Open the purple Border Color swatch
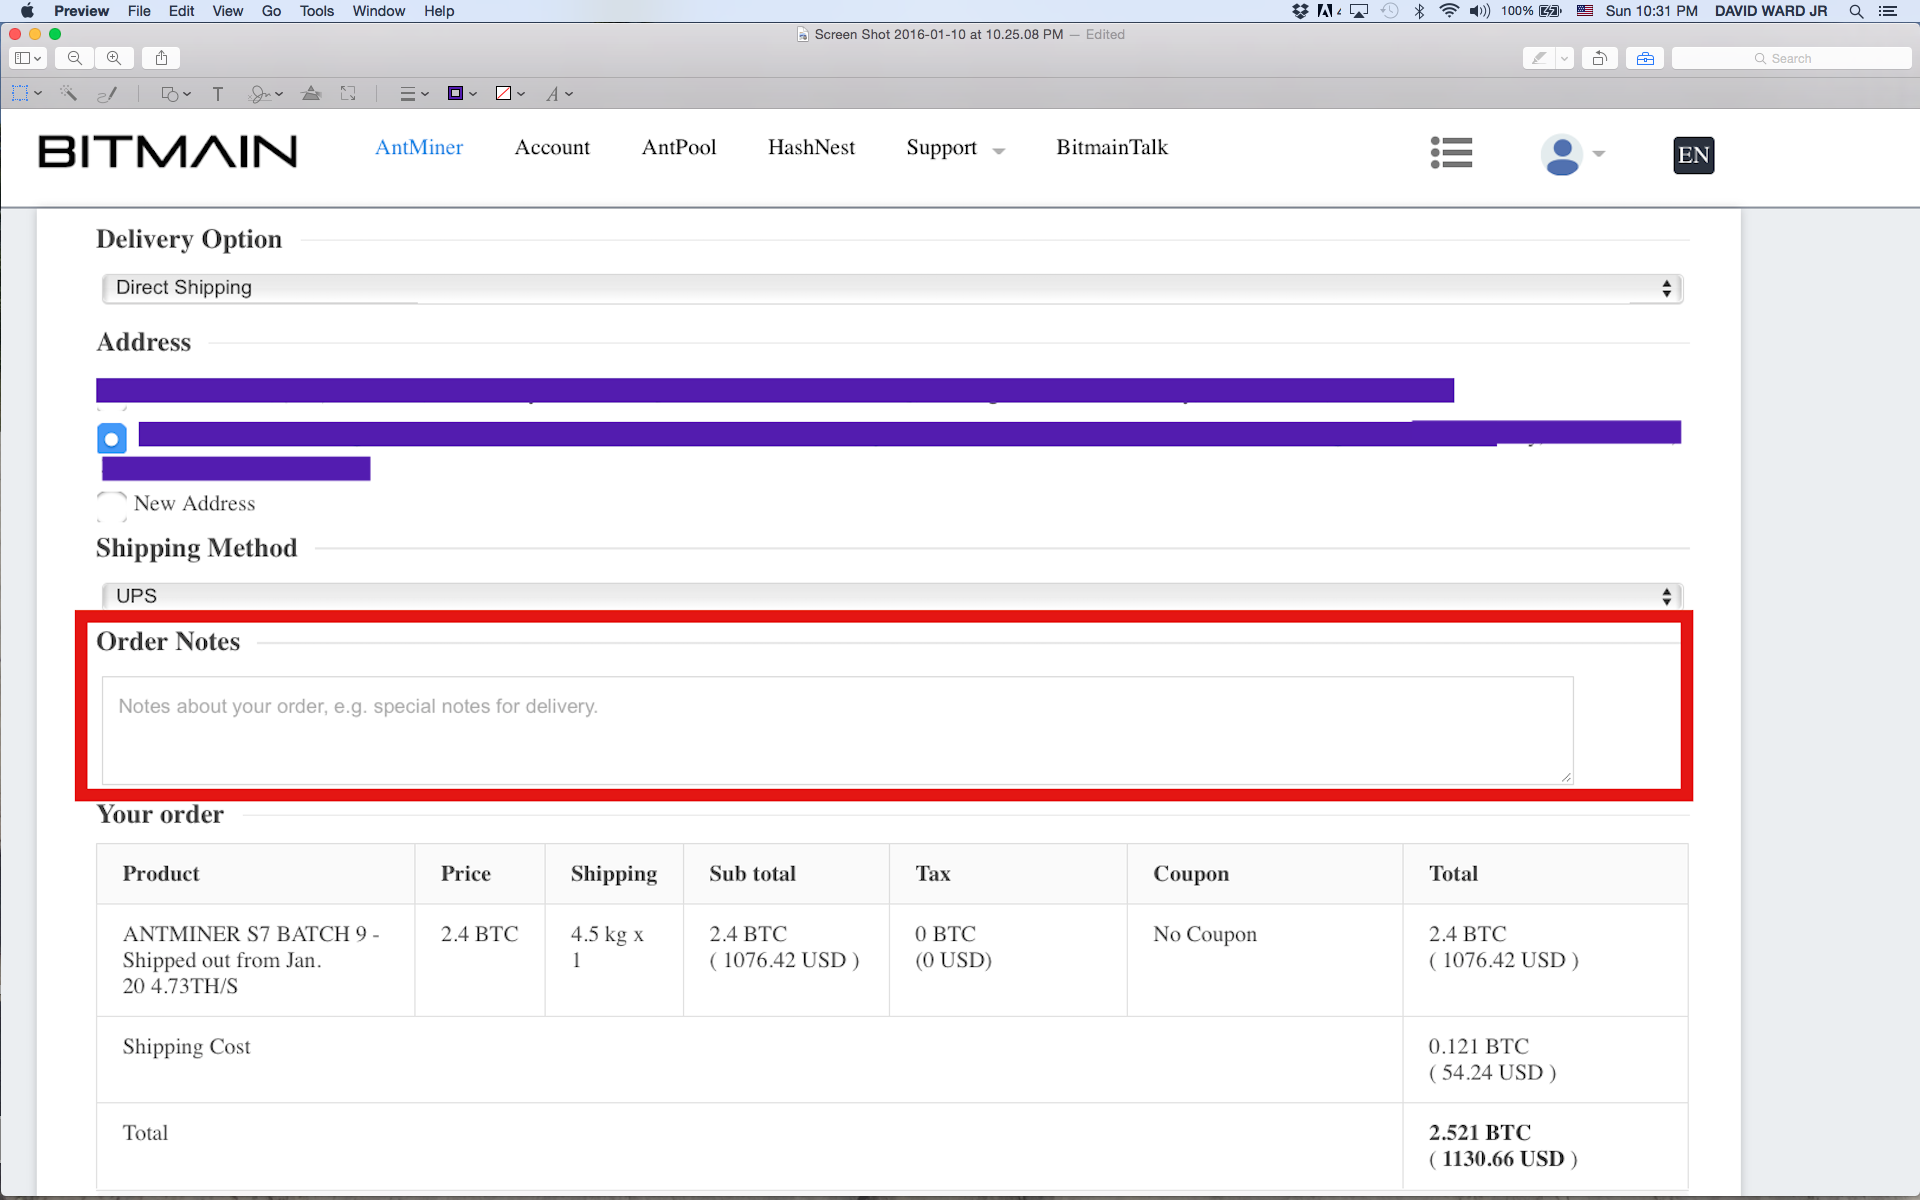The width and height of the screenshot is (1920, 1200). tap(461, 94)
